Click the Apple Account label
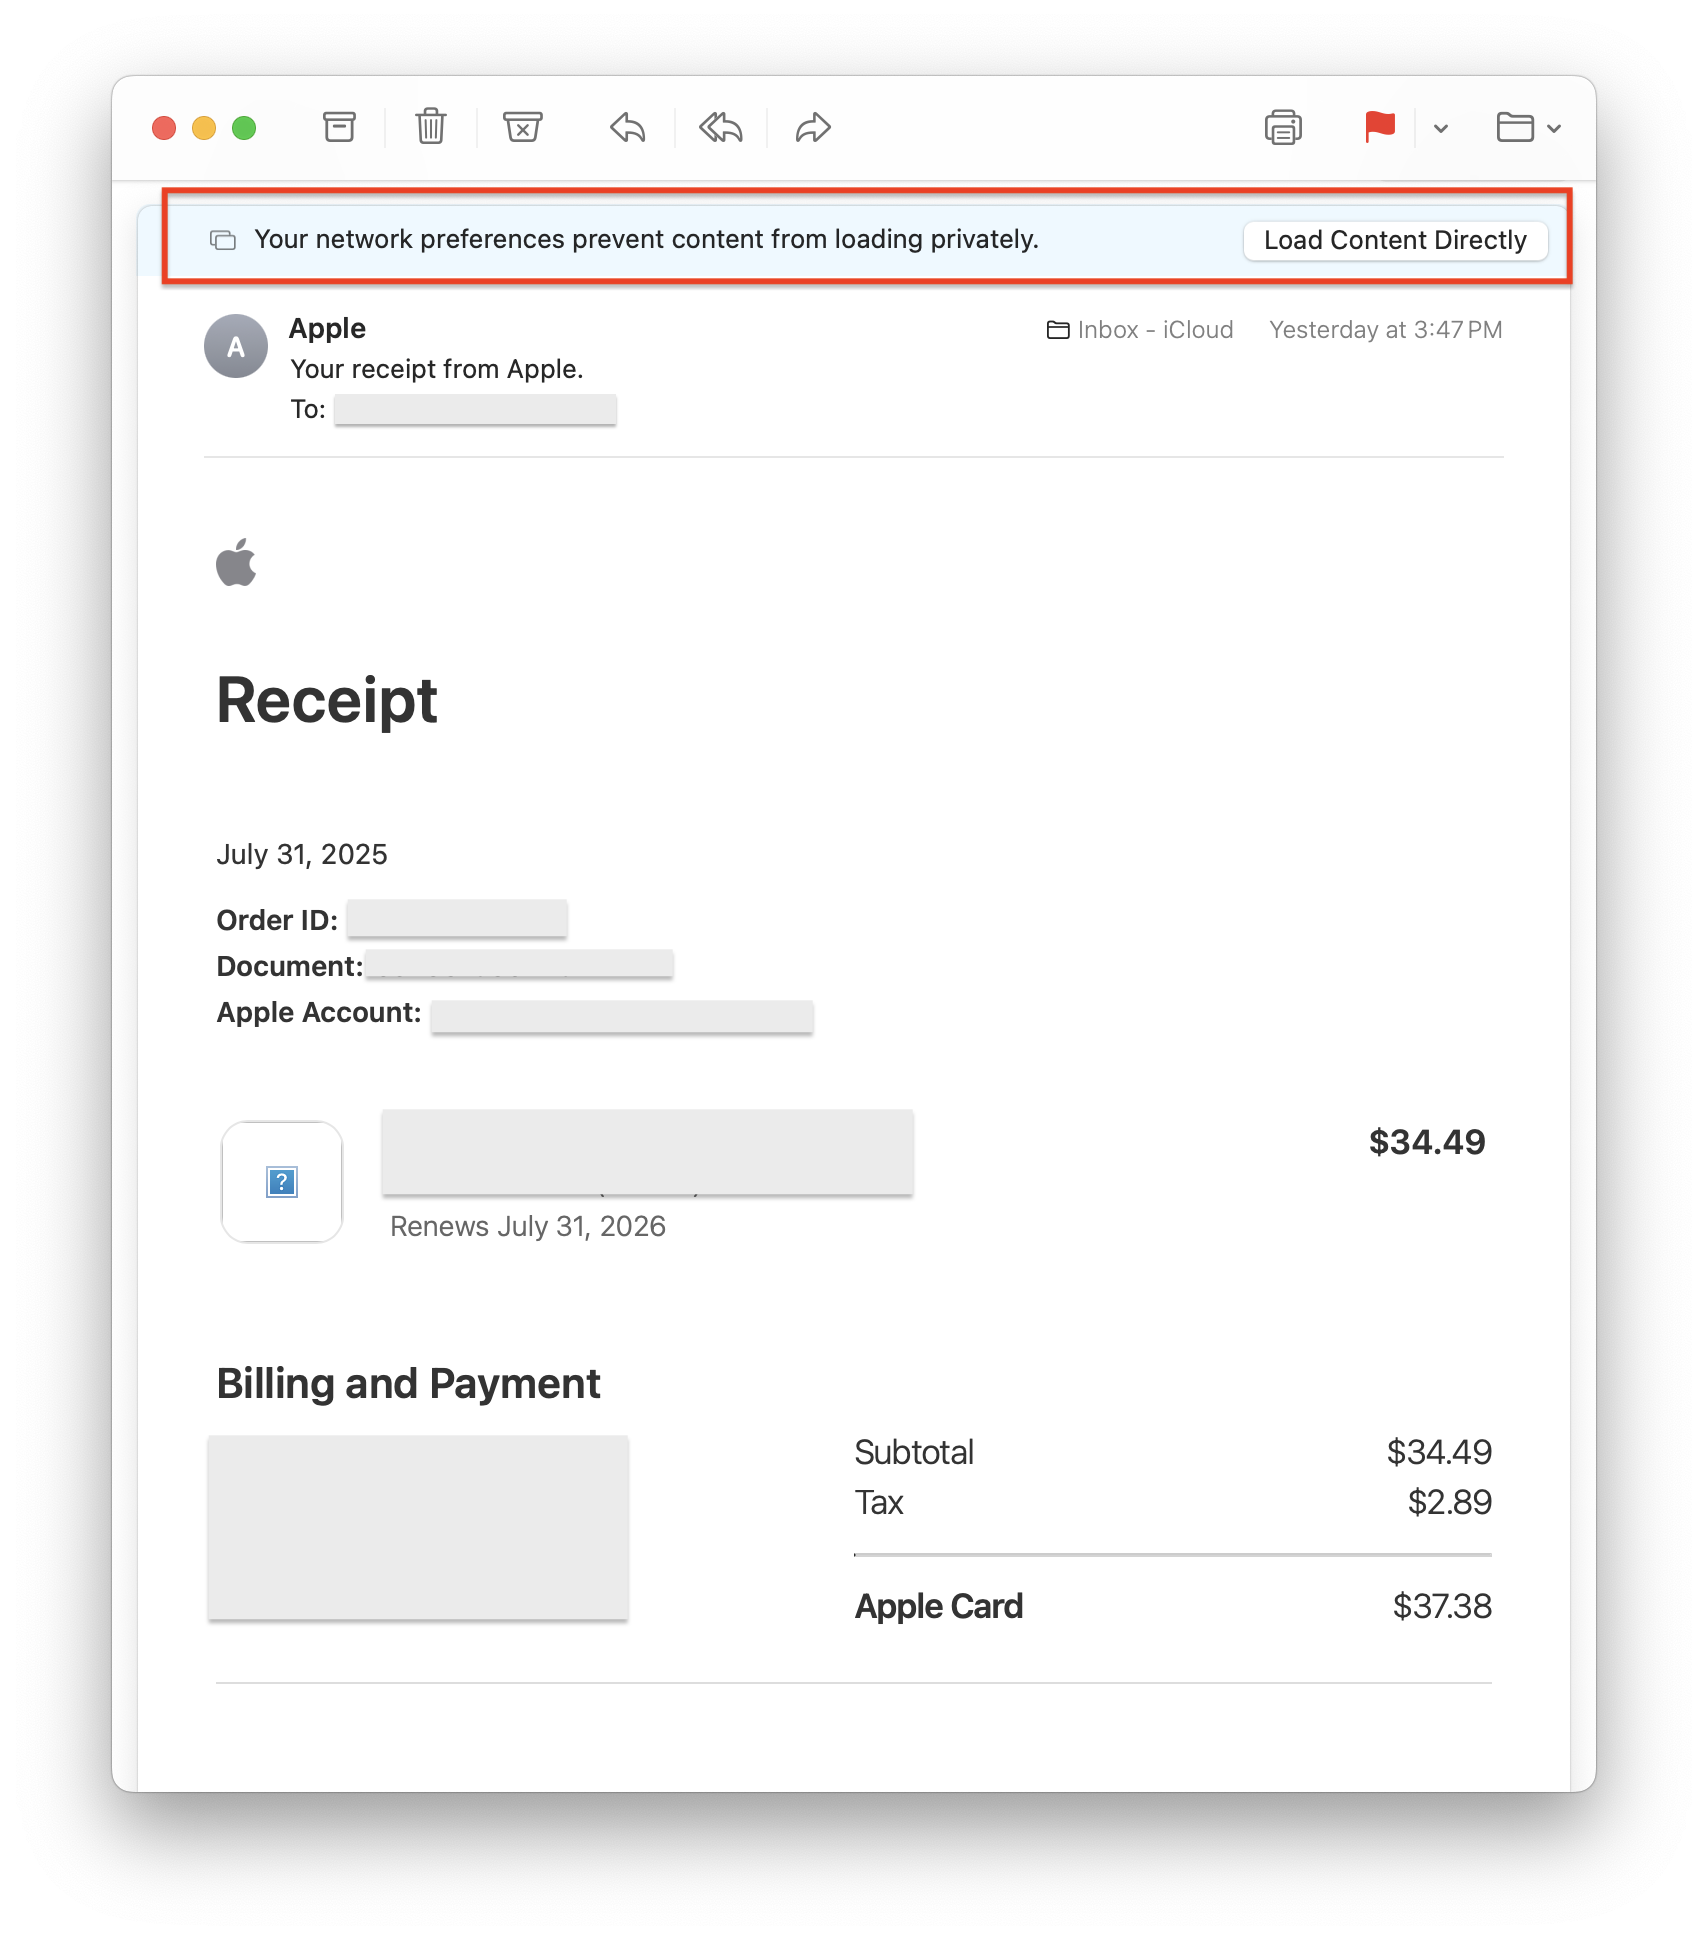The width and height of the screenshot is (1708, 1940). click(319, 1012)
